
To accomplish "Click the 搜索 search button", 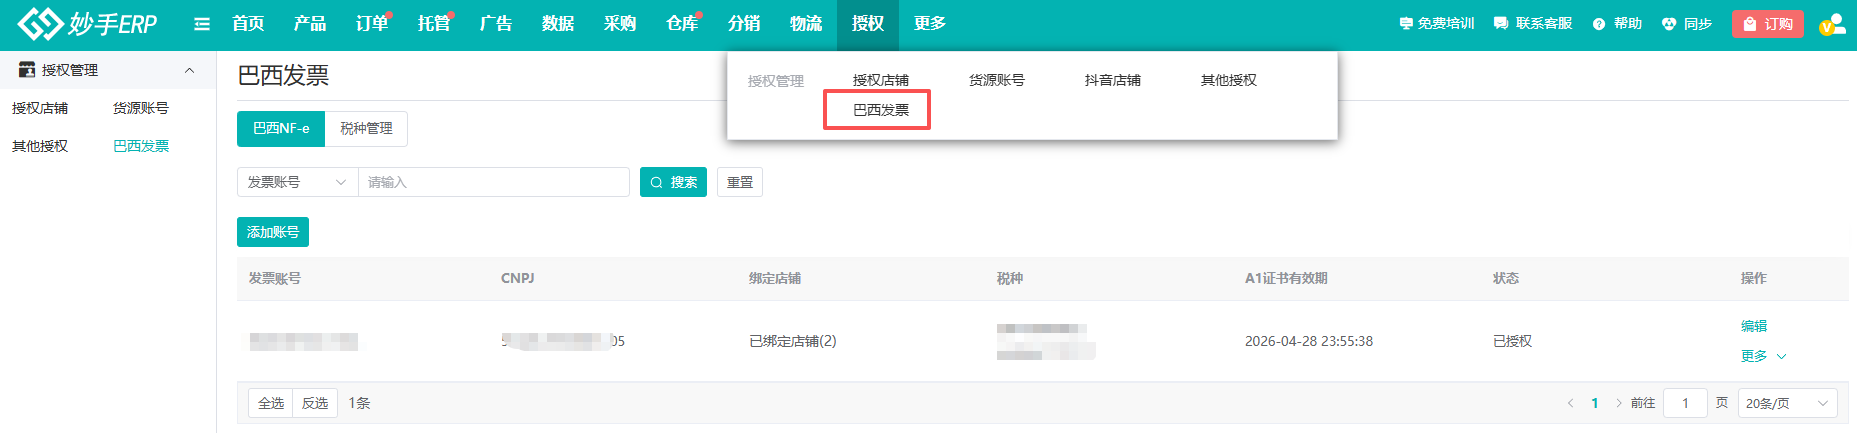I will pos(673,182).
